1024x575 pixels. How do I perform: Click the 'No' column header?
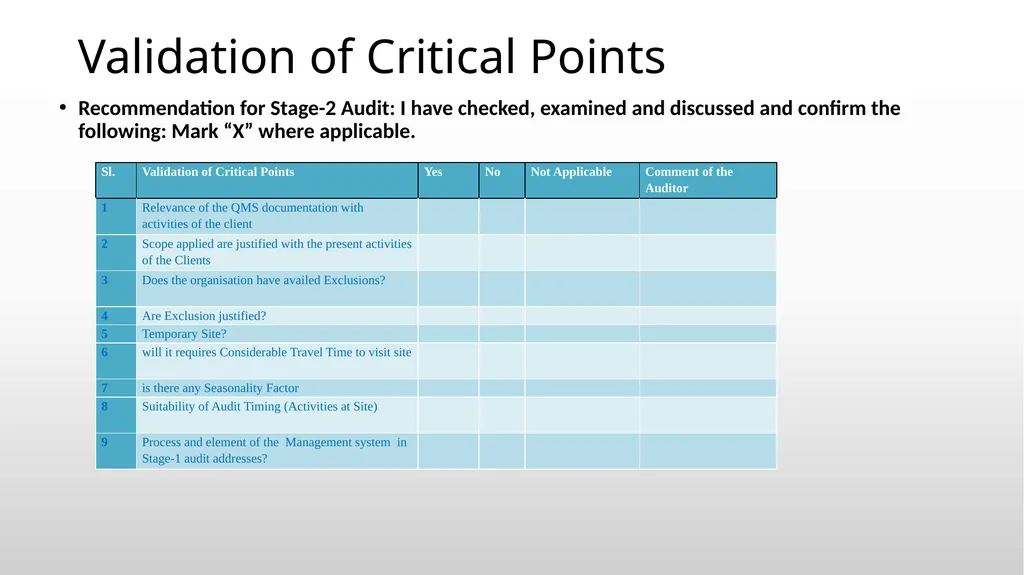coord(502,180)
